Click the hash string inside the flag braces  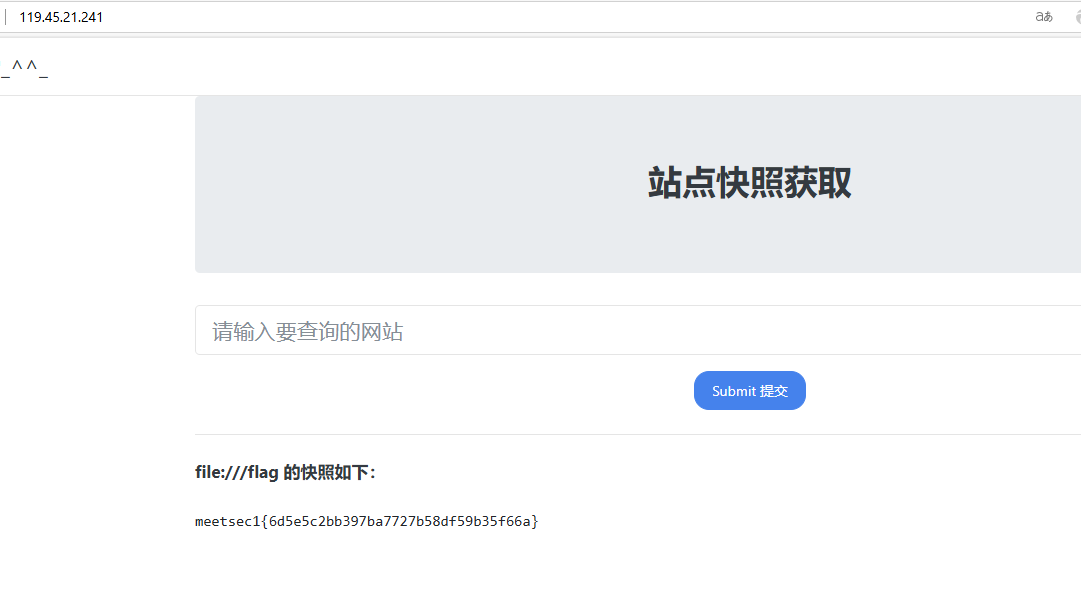pyautogui.click(x=403, y=521)
